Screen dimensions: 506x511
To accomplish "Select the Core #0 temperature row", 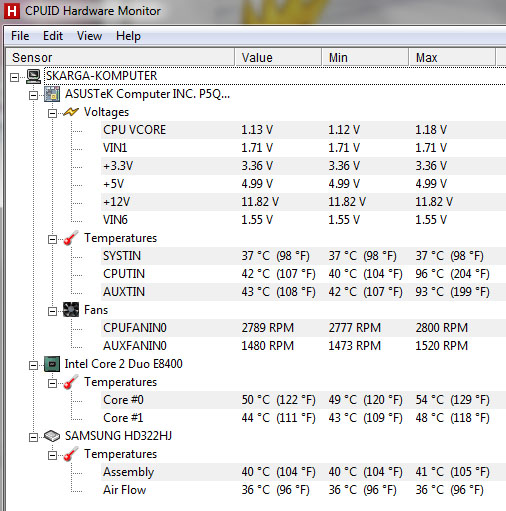I will click(303, 400).
